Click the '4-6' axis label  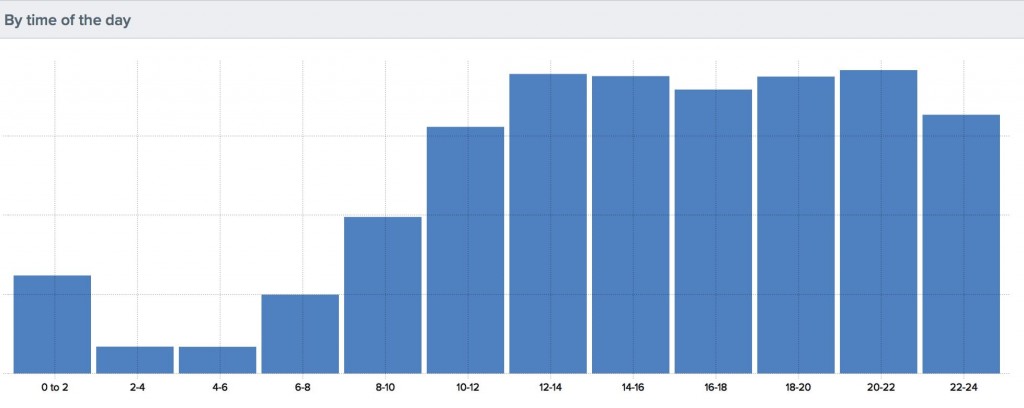[220, 388]
